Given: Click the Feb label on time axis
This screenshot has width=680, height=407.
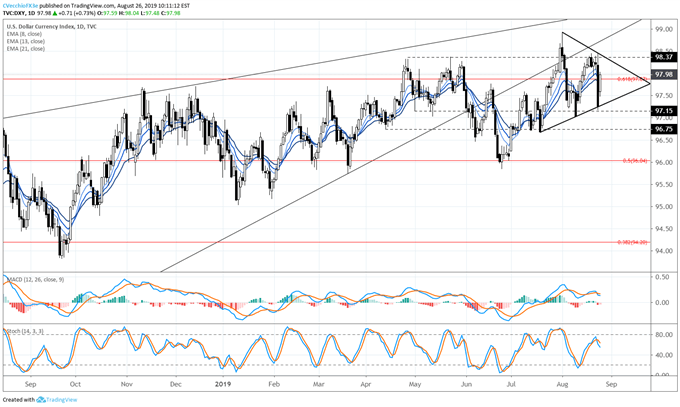Looking at the screenshot, I should pyautogui.click(x=274, y=384).
